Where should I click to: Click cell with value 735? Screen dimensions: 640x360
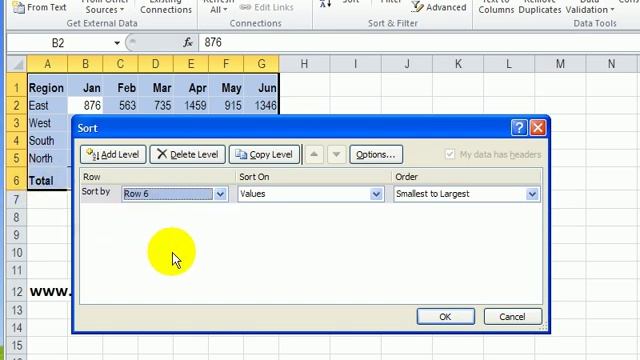coord(156,106)
